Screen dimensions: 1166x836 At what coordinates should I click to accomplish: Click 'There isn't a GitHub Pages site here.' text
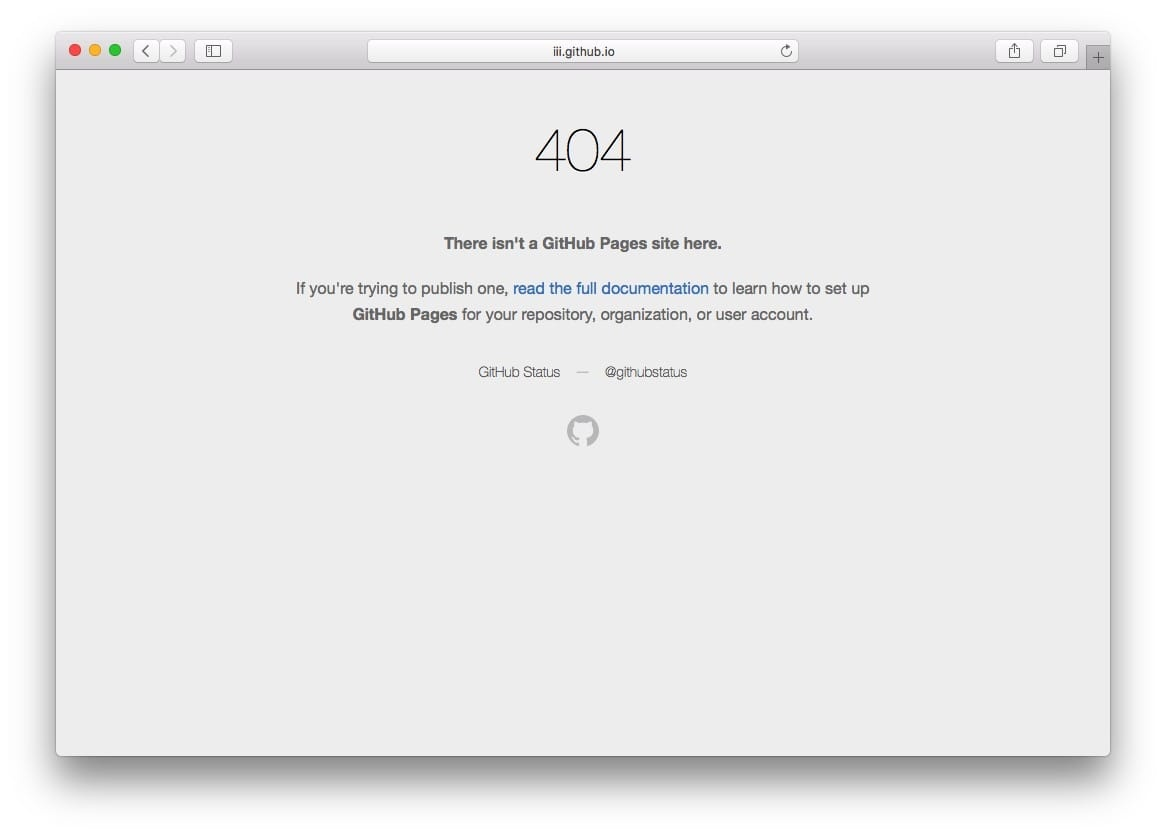click(583, 243)
